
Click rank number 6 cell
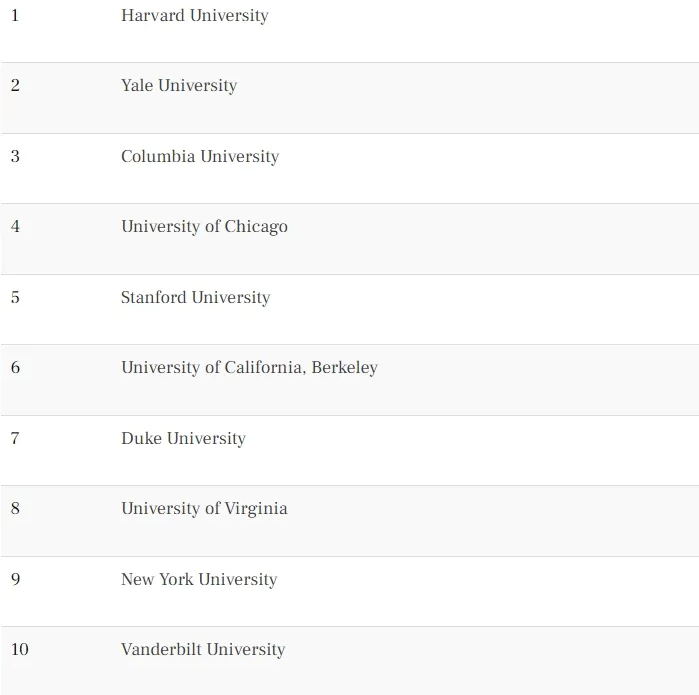[15, 368]
